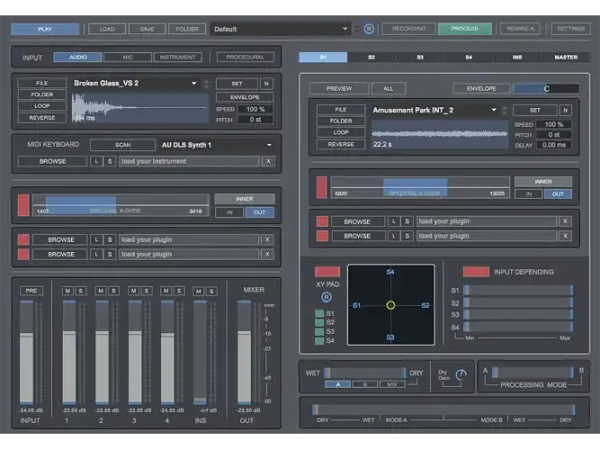Viewport: 600px width, 450px height.
Task: Mute mixer channel 3 with M
Action: click(x=133, y=291)
